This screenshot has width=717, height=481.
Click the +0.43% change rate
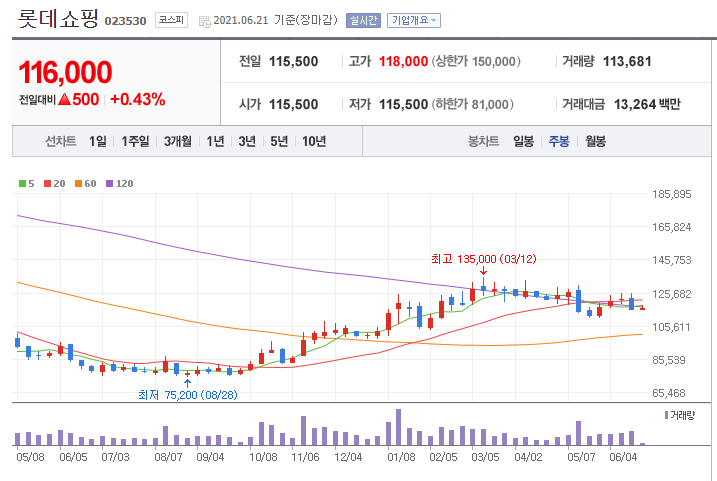[138, 99]
